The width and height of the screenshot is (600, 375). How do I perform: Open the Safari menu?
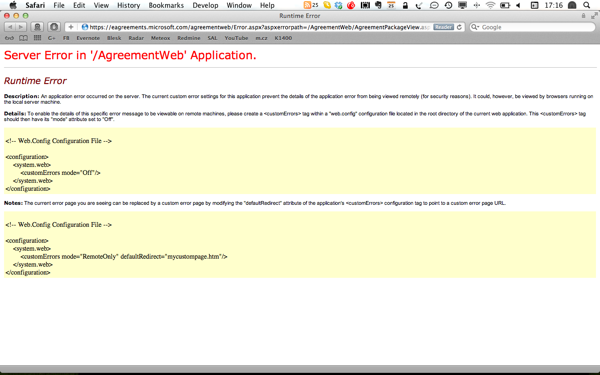tap(35, 5)
